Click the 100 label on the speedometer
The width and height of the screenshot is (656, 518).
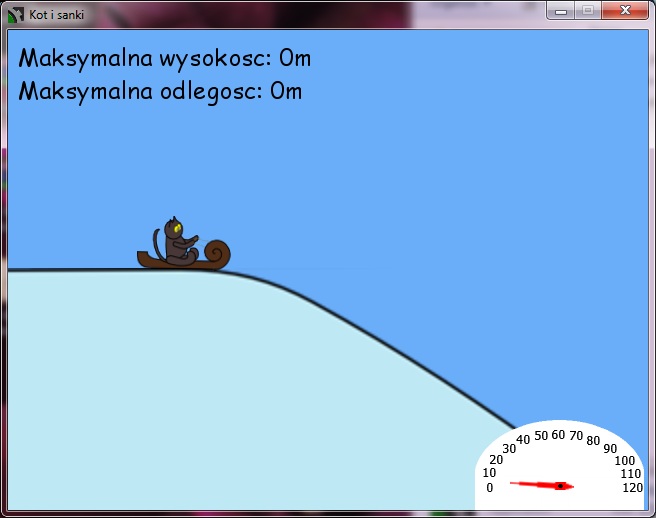coord(624,460)
